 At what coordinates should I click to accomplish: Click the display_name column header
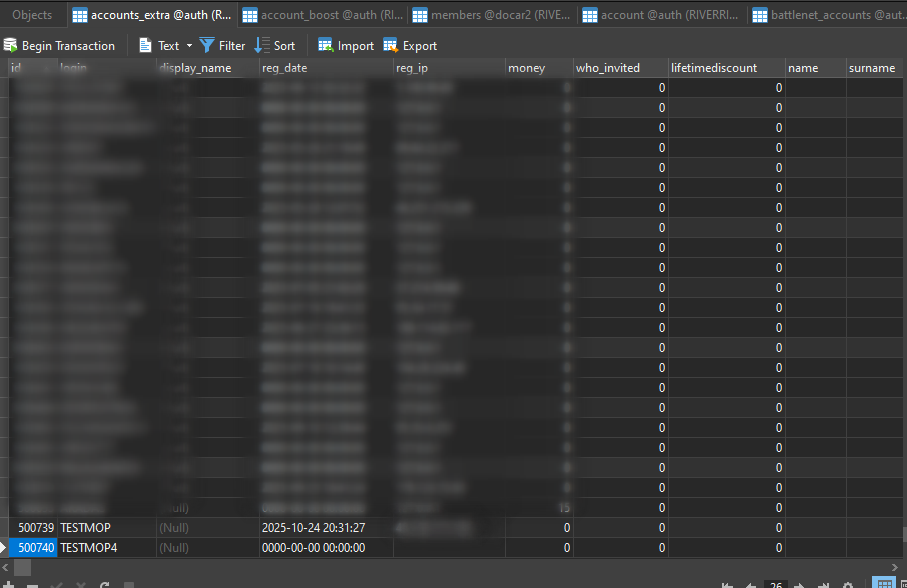(208, 68)
